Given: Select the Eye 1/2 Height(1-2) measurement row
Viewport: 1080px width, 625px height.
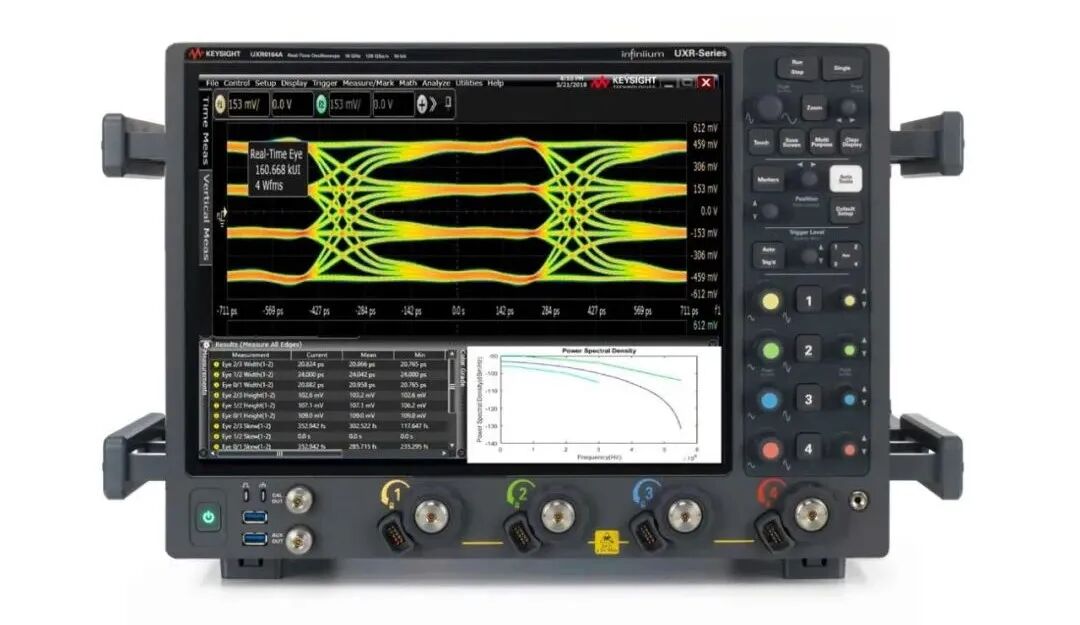Looking at the screenshot, I should pos(331,406).
